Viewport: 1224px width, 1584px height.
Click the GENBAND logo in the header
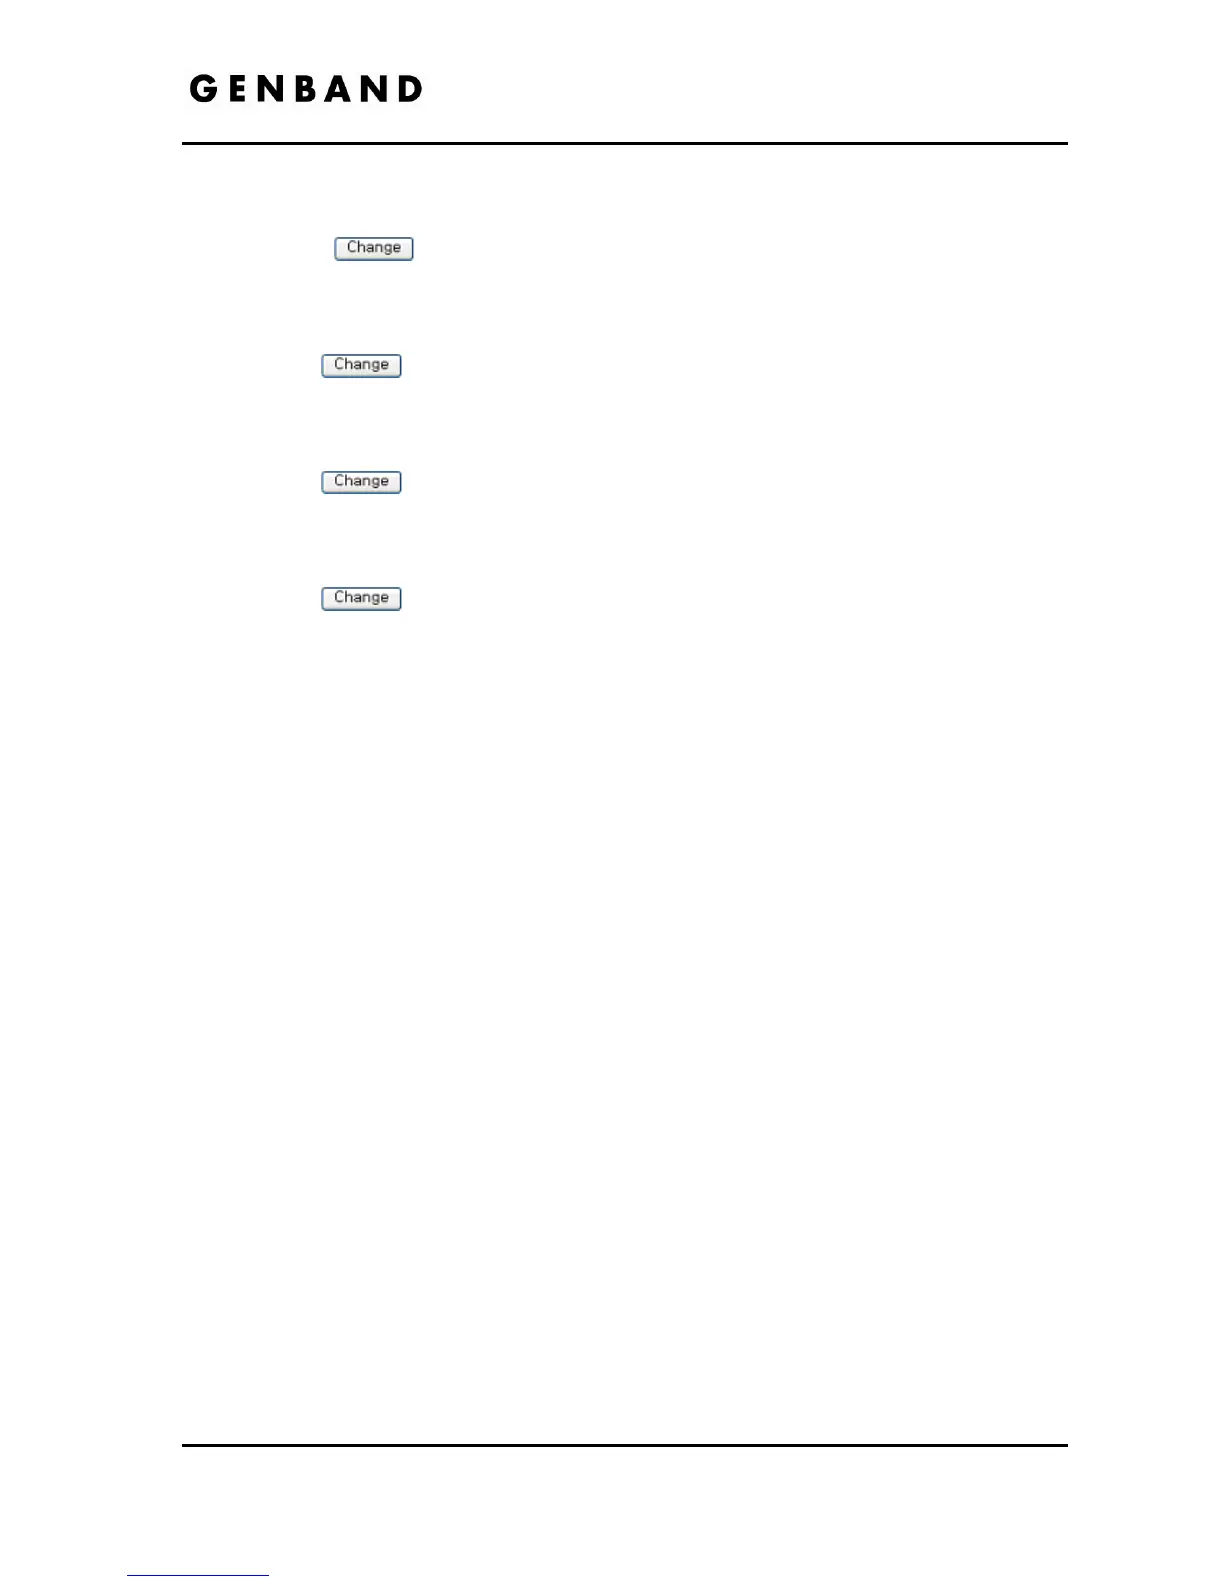click(x=306, y=89)
